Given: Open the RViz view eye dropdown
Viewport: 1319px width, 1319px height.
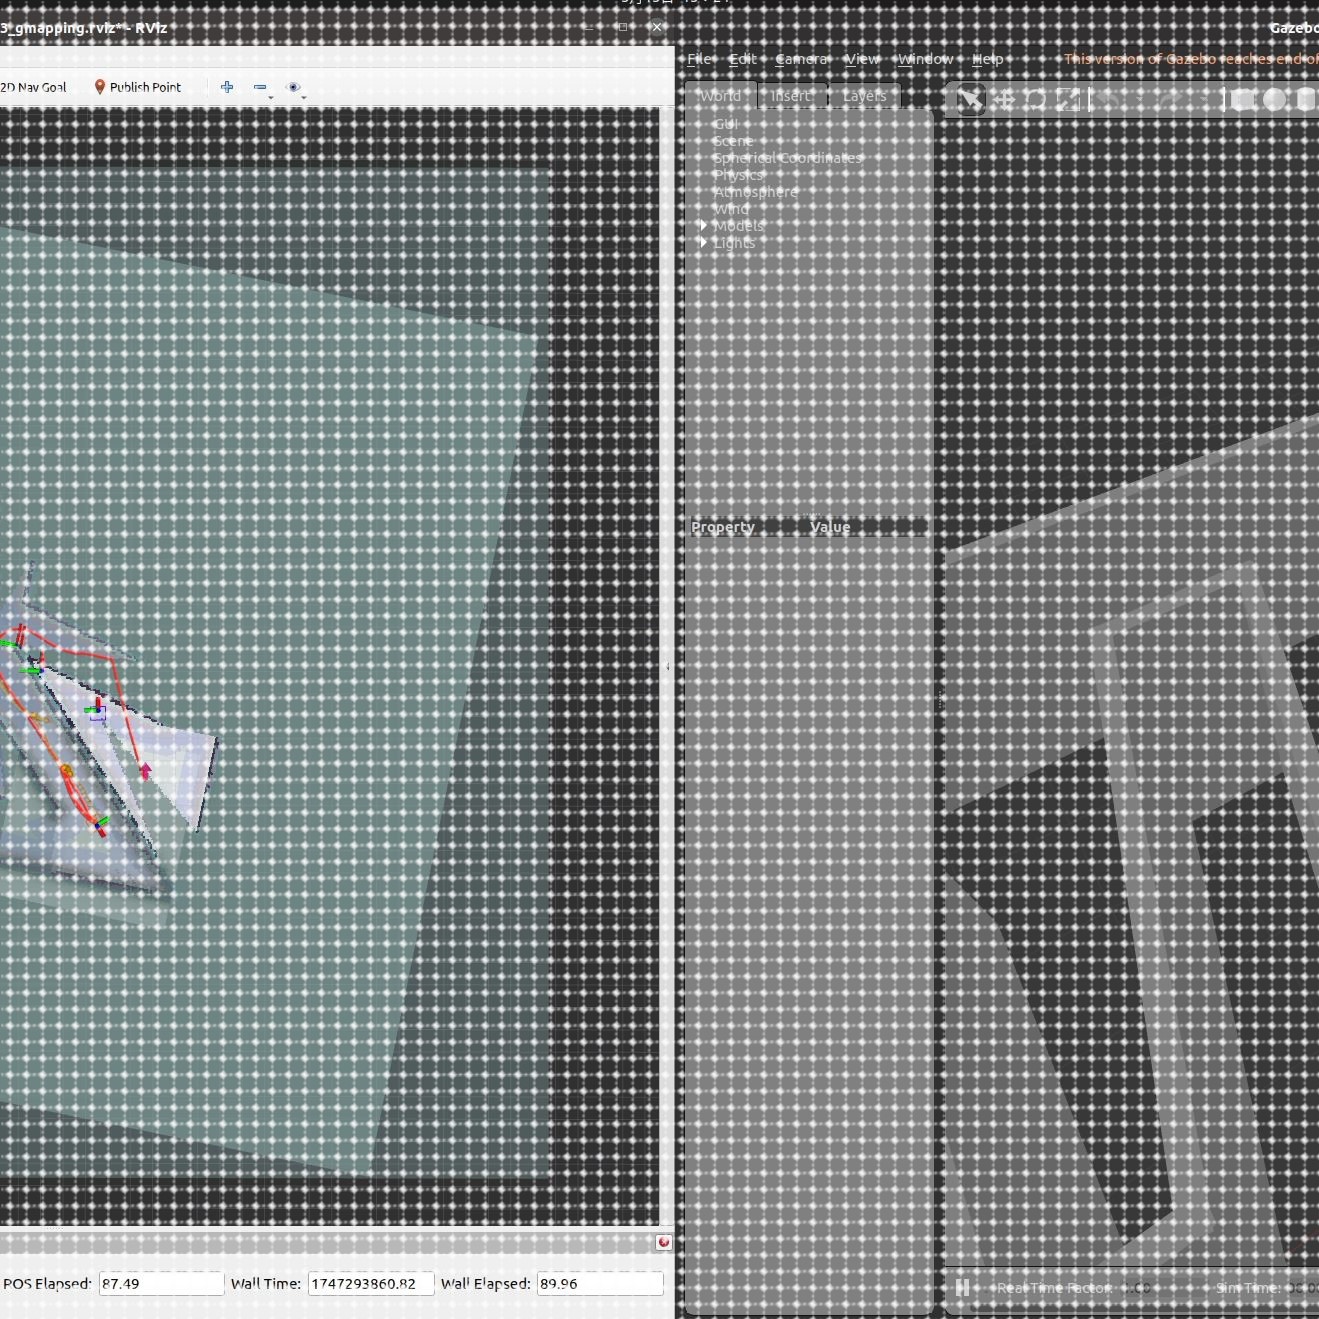Looking at the screenshot, I should [295, 88].
